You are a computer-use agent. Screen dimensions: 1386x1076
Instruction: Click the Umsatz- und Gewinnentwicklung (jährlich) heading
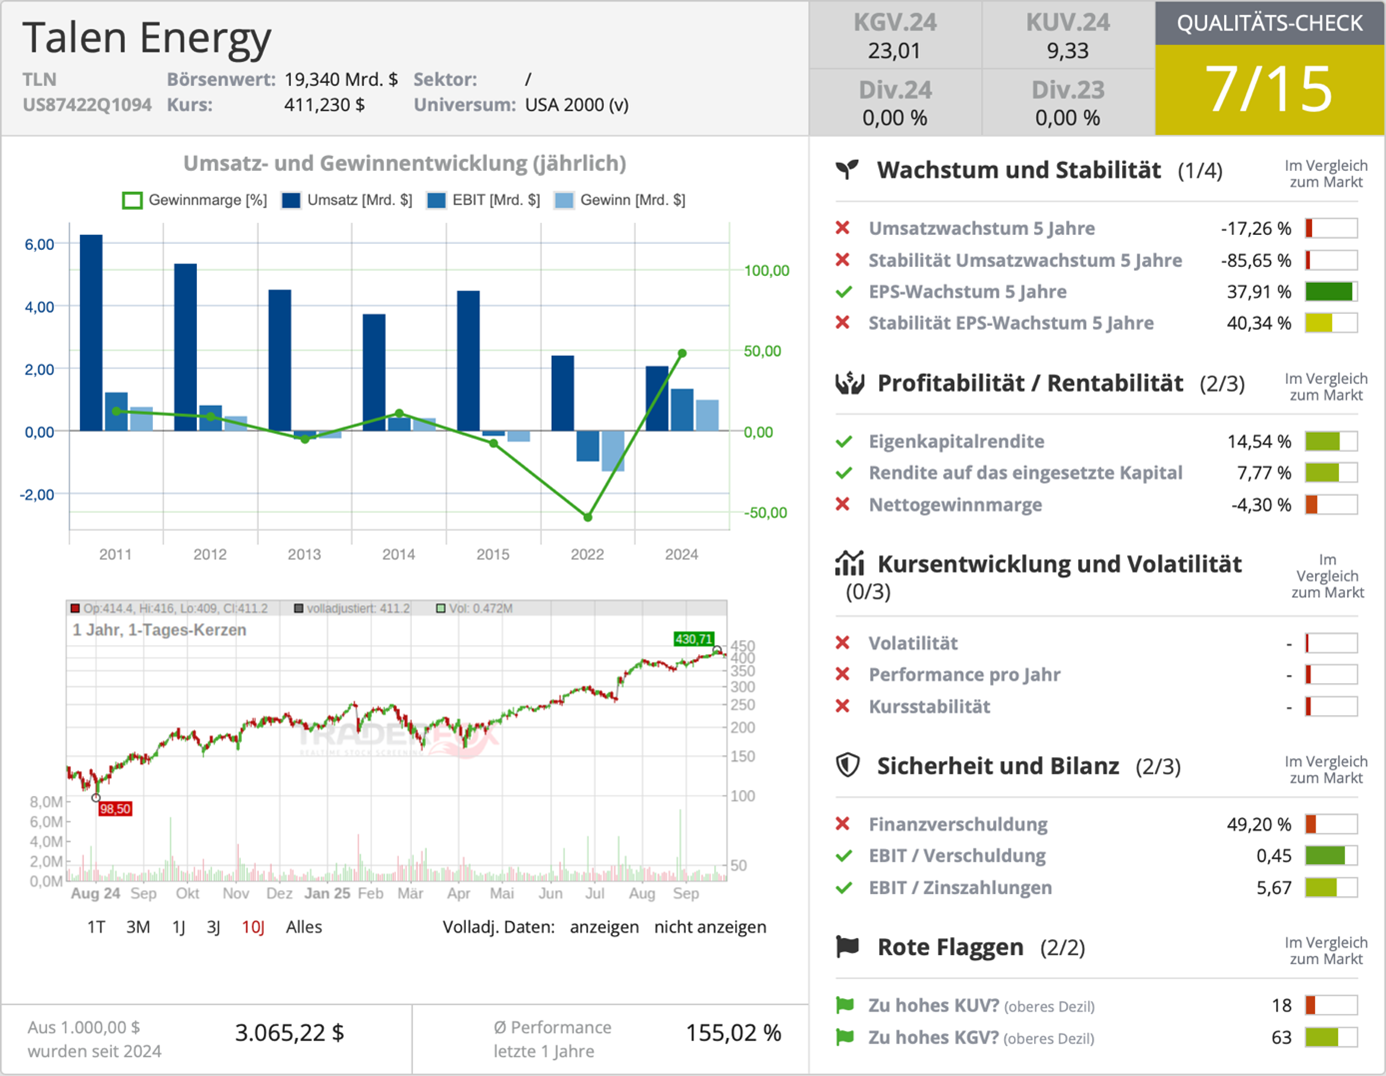[405, 163]
